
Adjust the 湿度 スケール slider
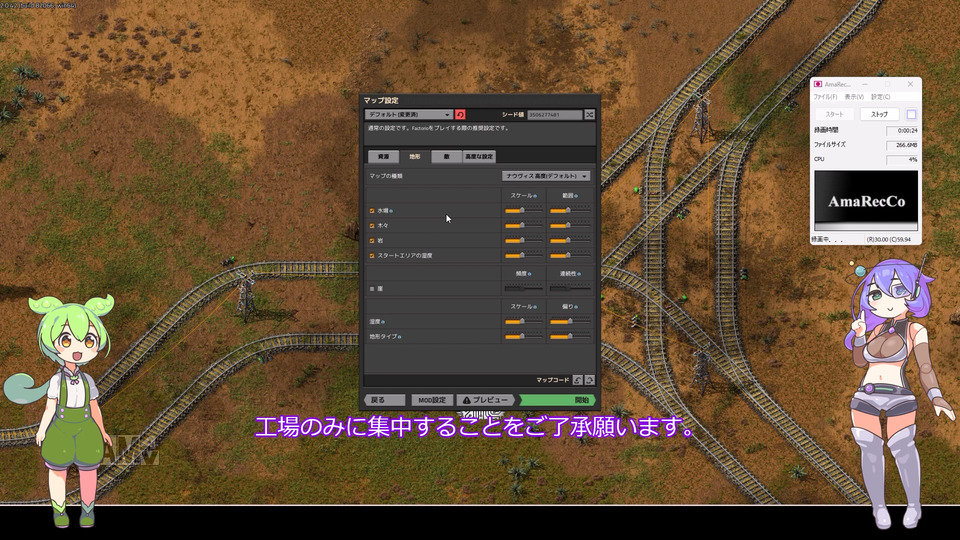click(x=523, y=321)
